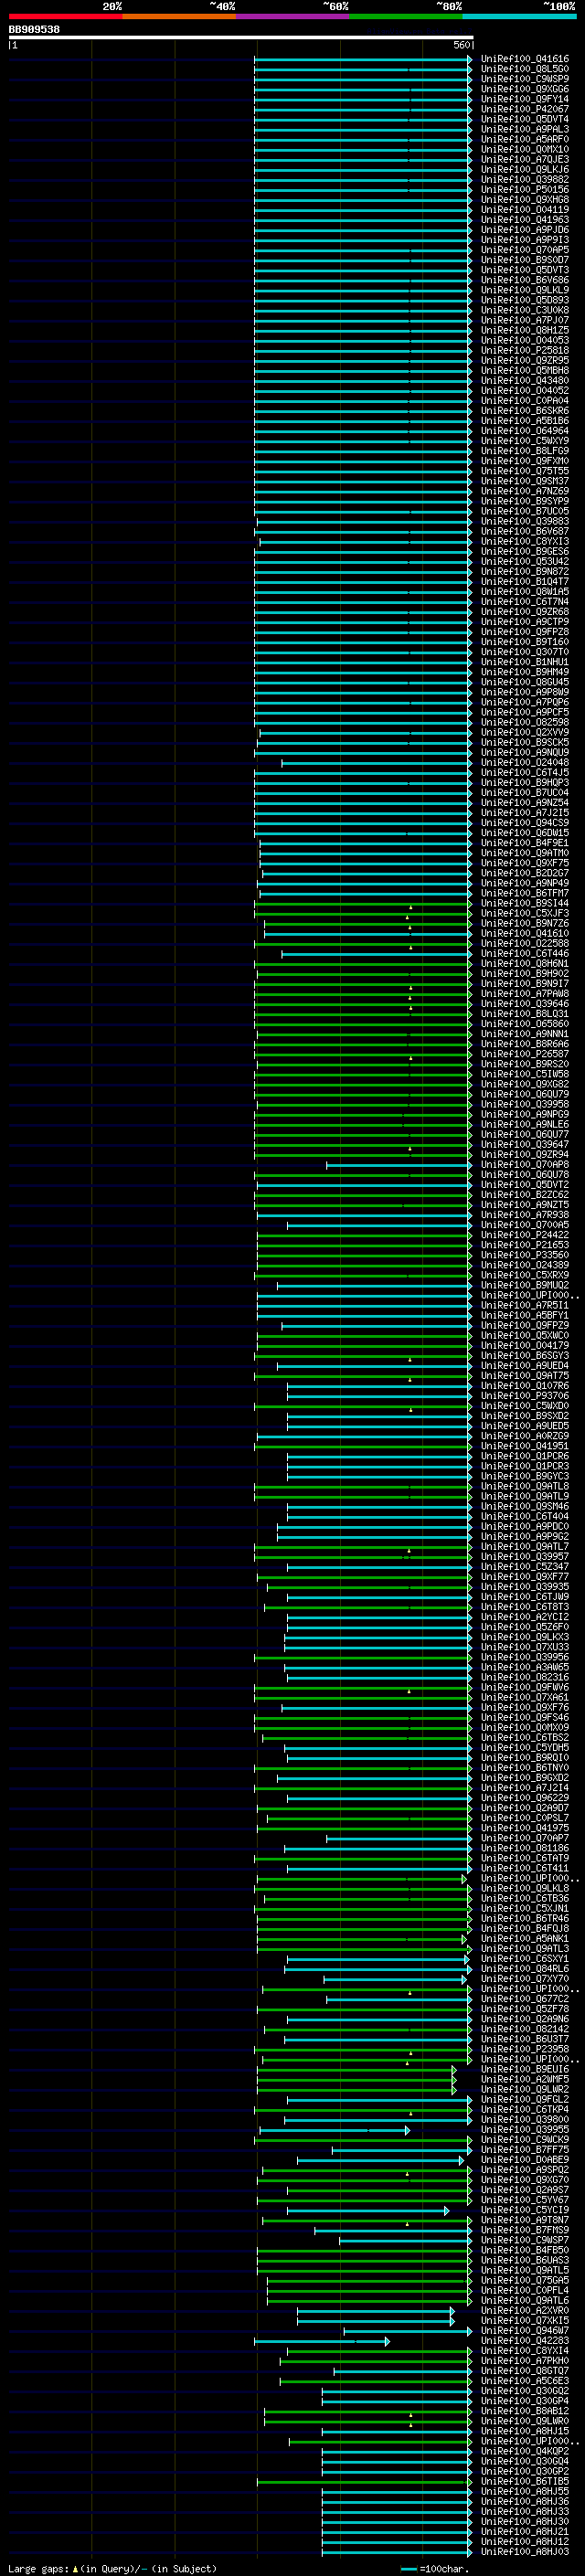Select hit UniRef100_Q39935
The height and width of the screenshot is (2576, 585).
(525, 1586)
